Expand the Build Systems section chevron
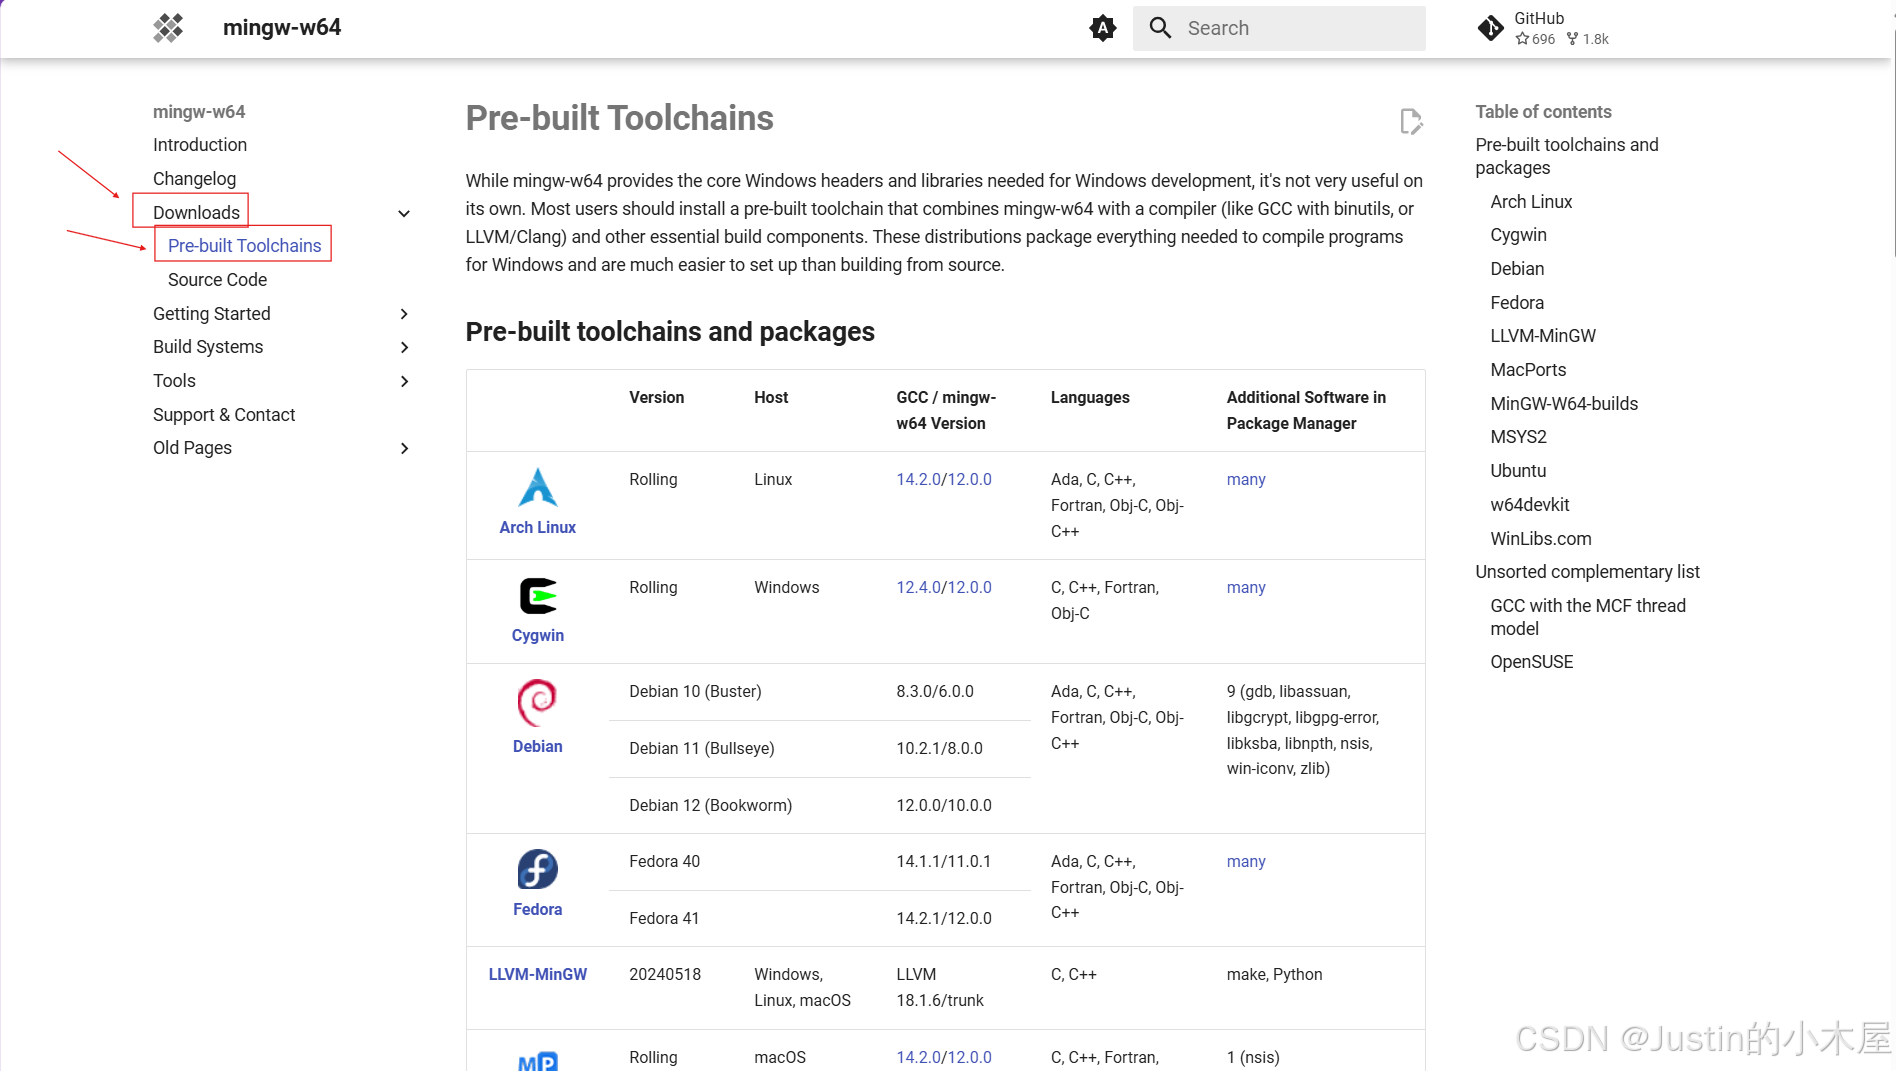The image size is (1896, 1071). click(404, 347)
